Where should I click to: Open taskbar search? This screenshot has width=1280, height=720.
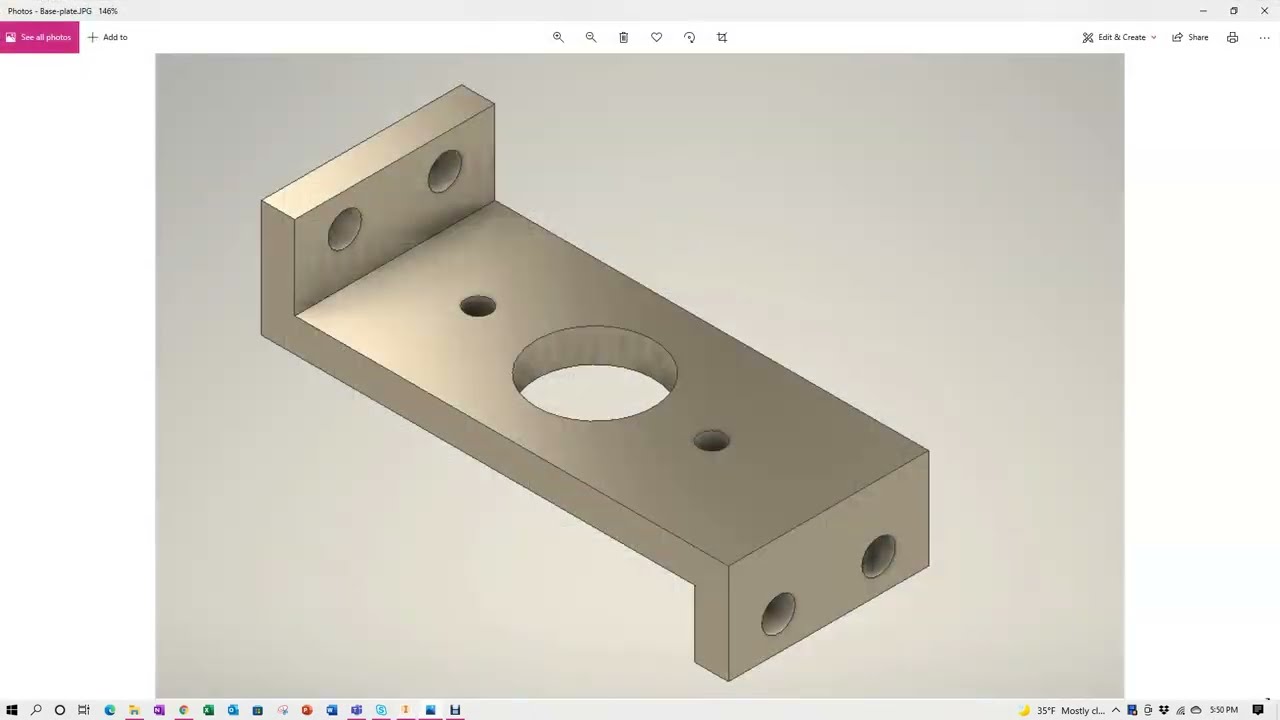pos(36,710)
